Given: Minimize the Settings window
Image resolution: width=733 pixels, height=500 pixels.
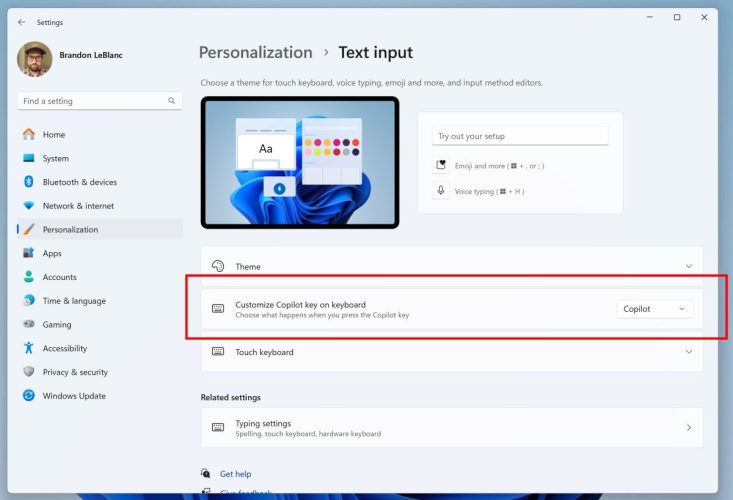Looking at the screenshot, I should point(650,17).
